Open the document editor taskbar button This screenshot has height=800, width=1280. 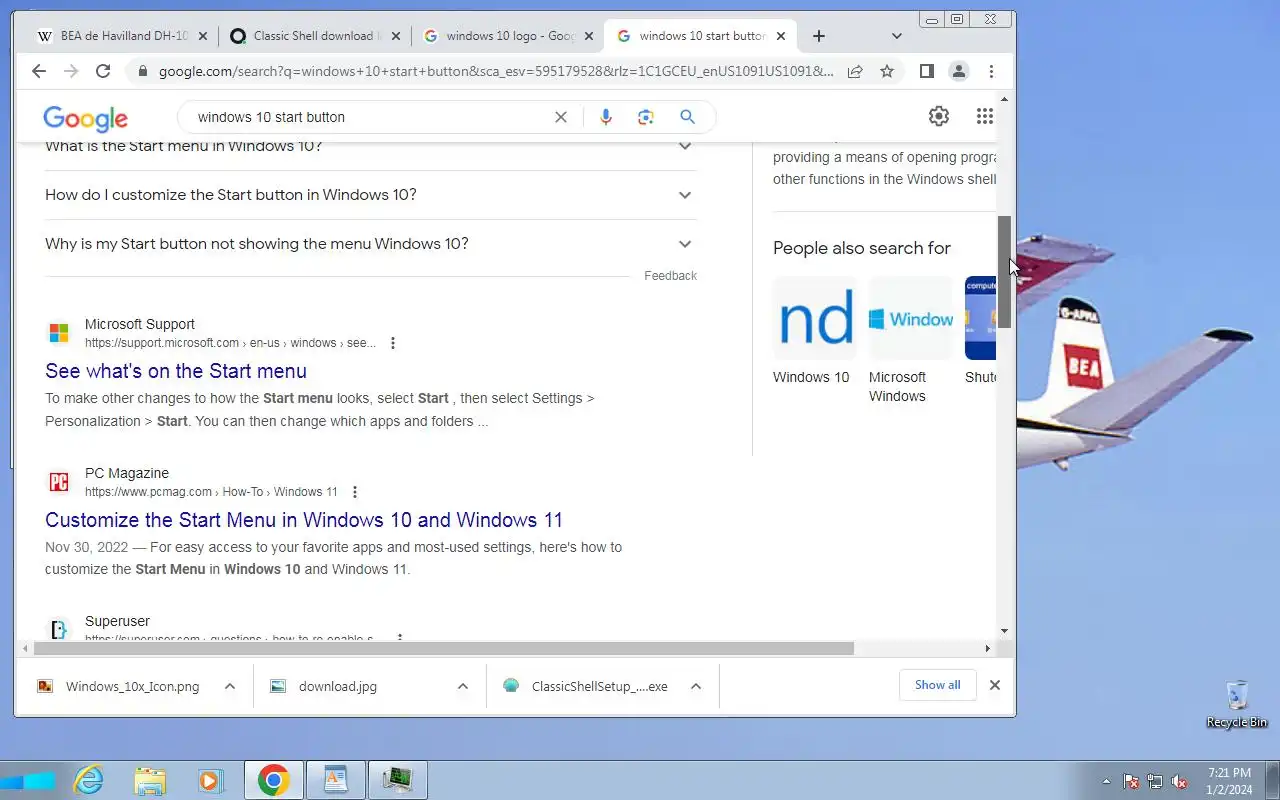click(335, 780)
